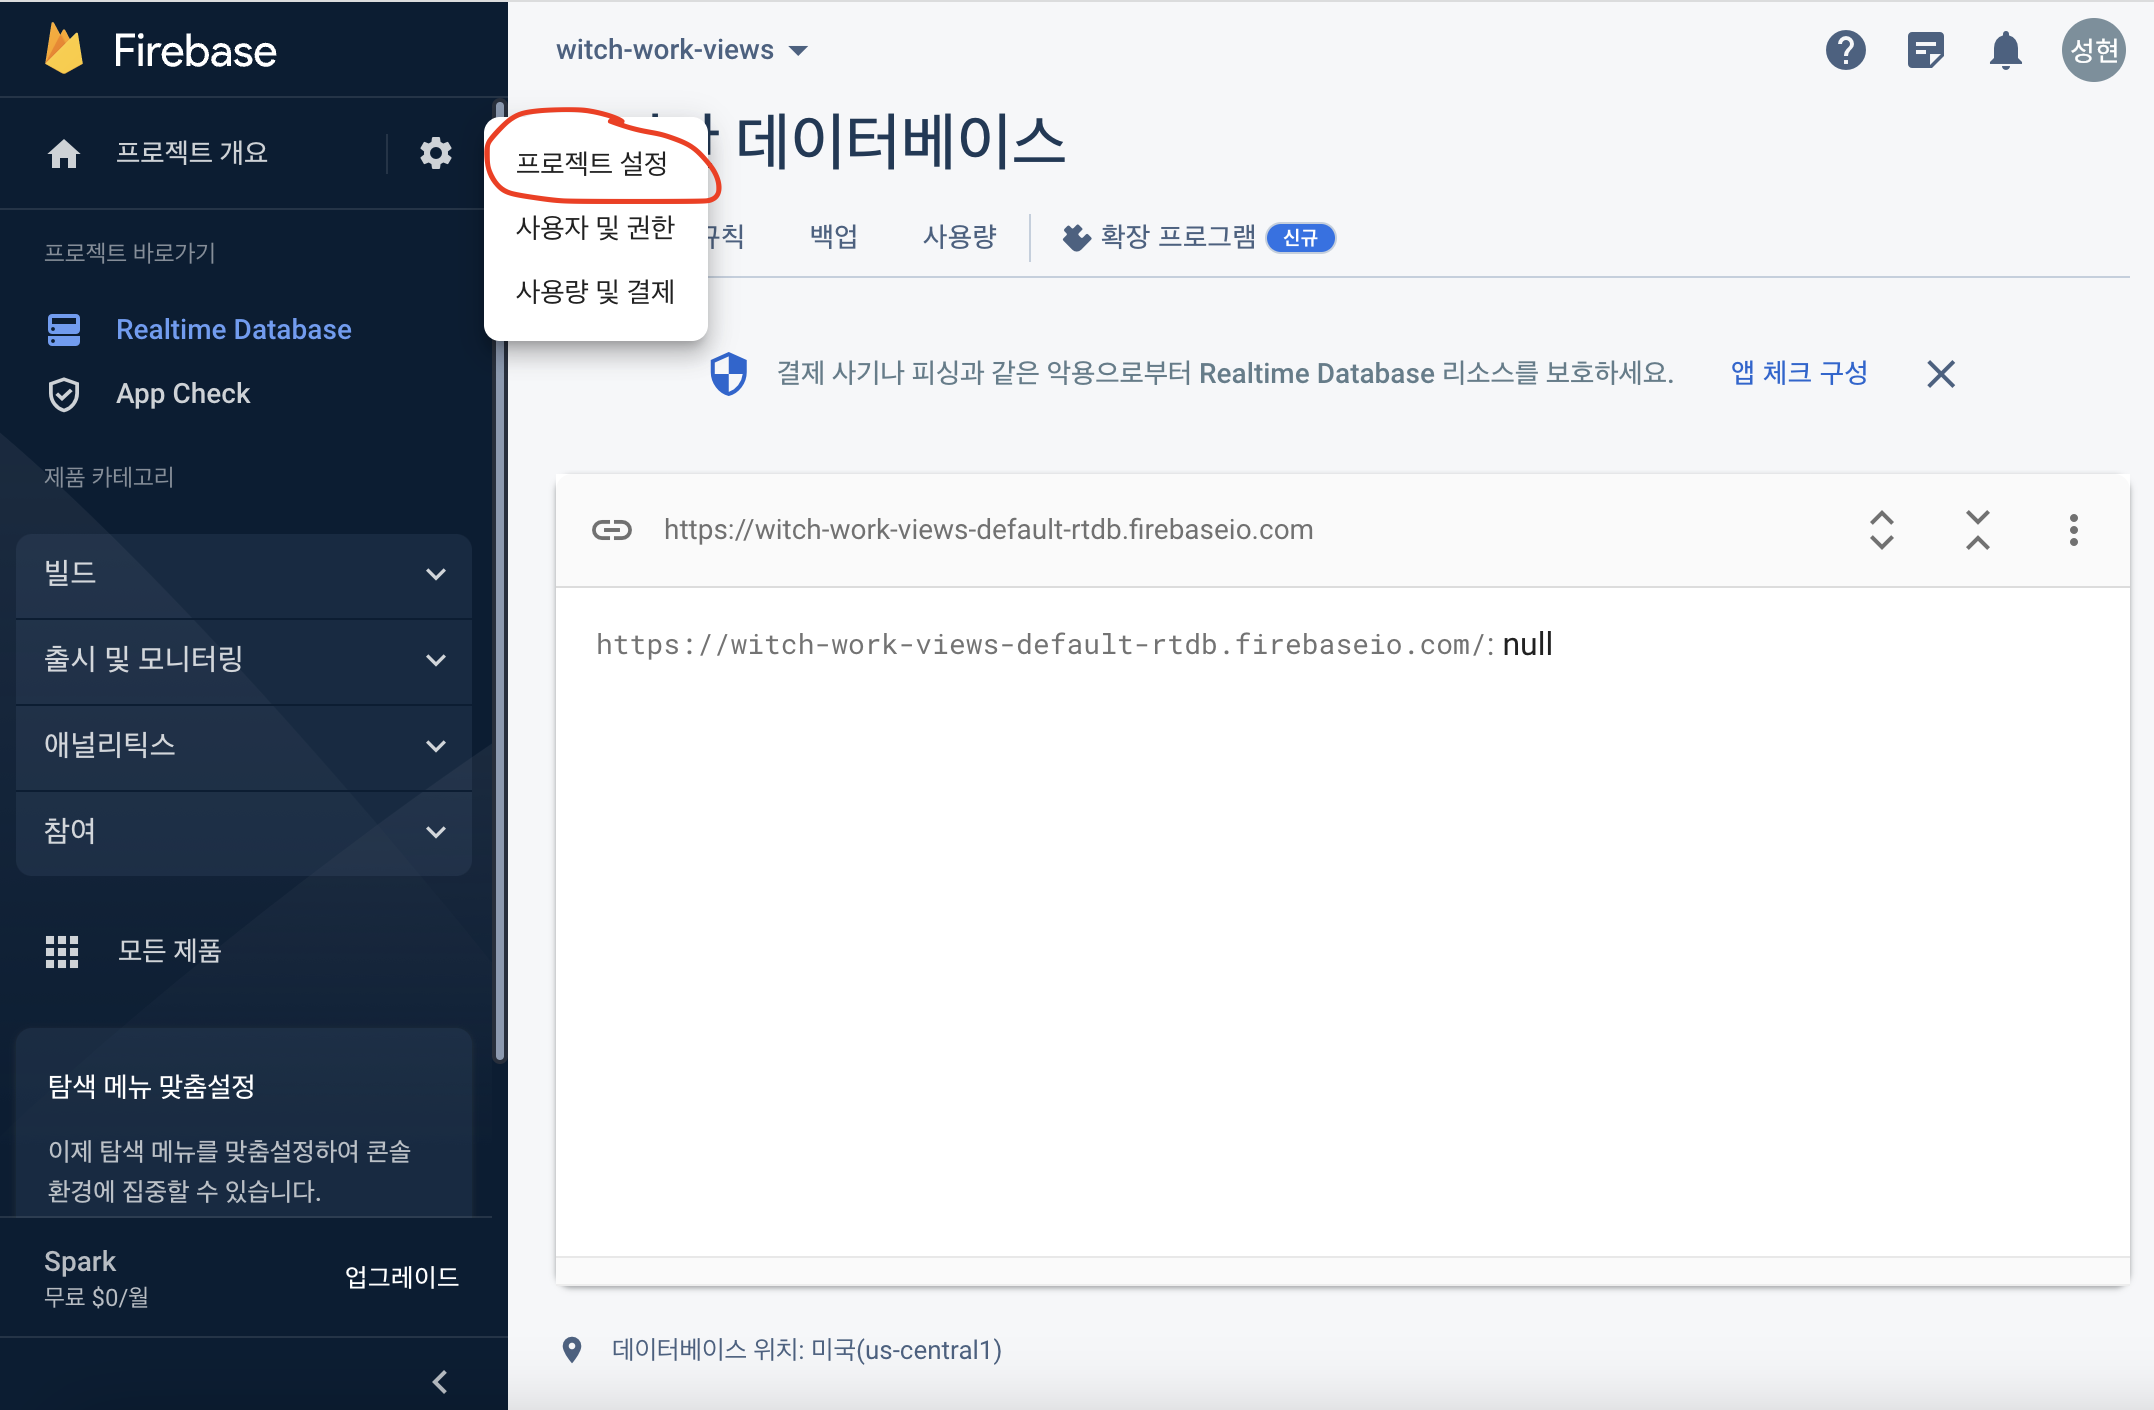The height and width of the screenshot is (1410, 2154).
Task: Collapse all database nodes icon
Action: pyautogui.click(x=1977, y=530)
